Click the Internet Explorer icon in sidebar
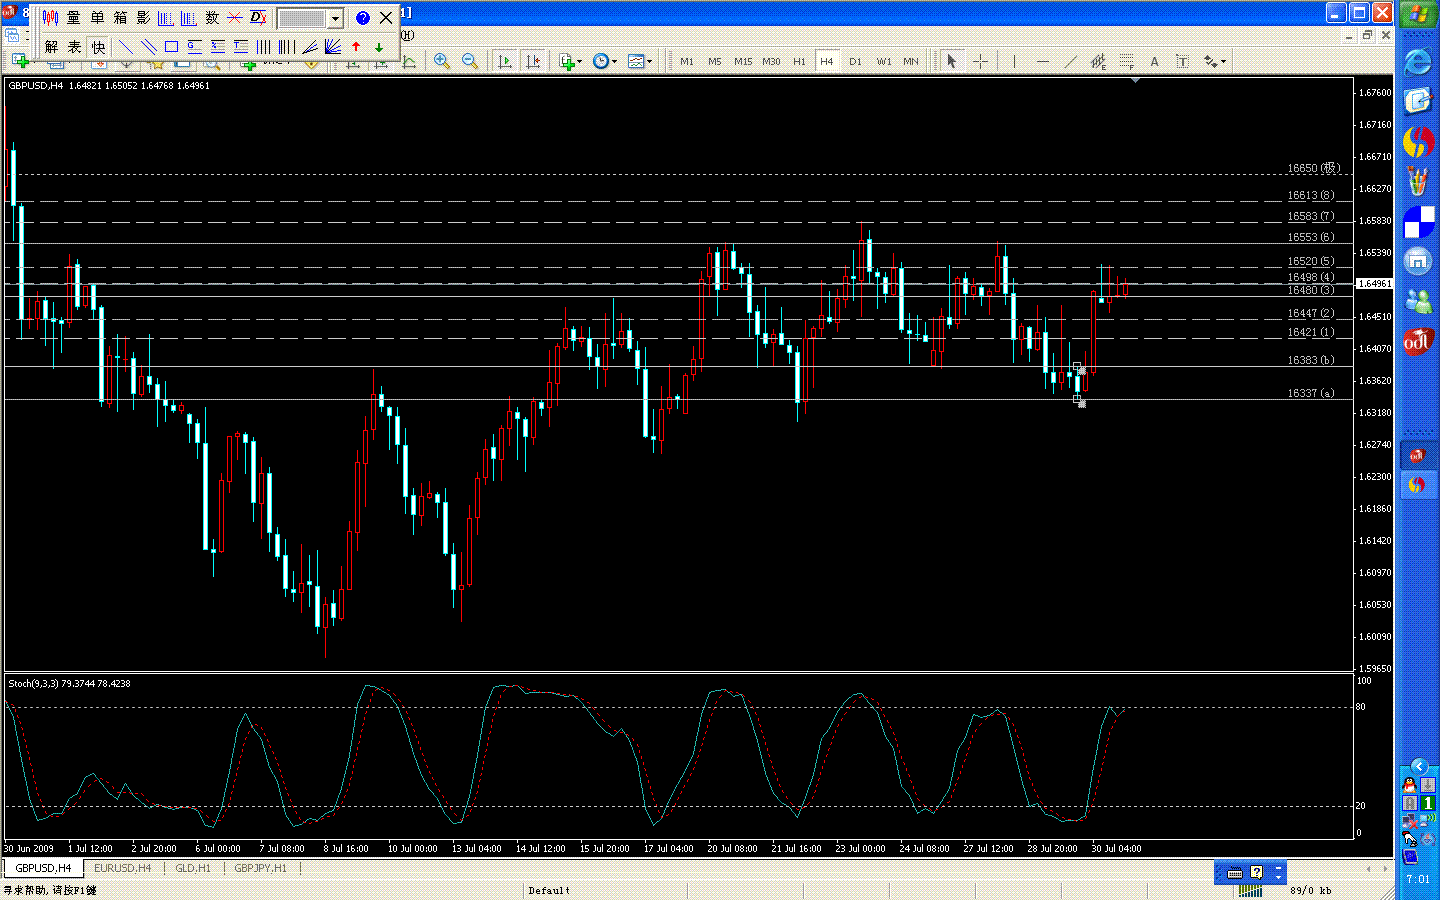The image size is (1440, 900). (x=1418, y=62)
